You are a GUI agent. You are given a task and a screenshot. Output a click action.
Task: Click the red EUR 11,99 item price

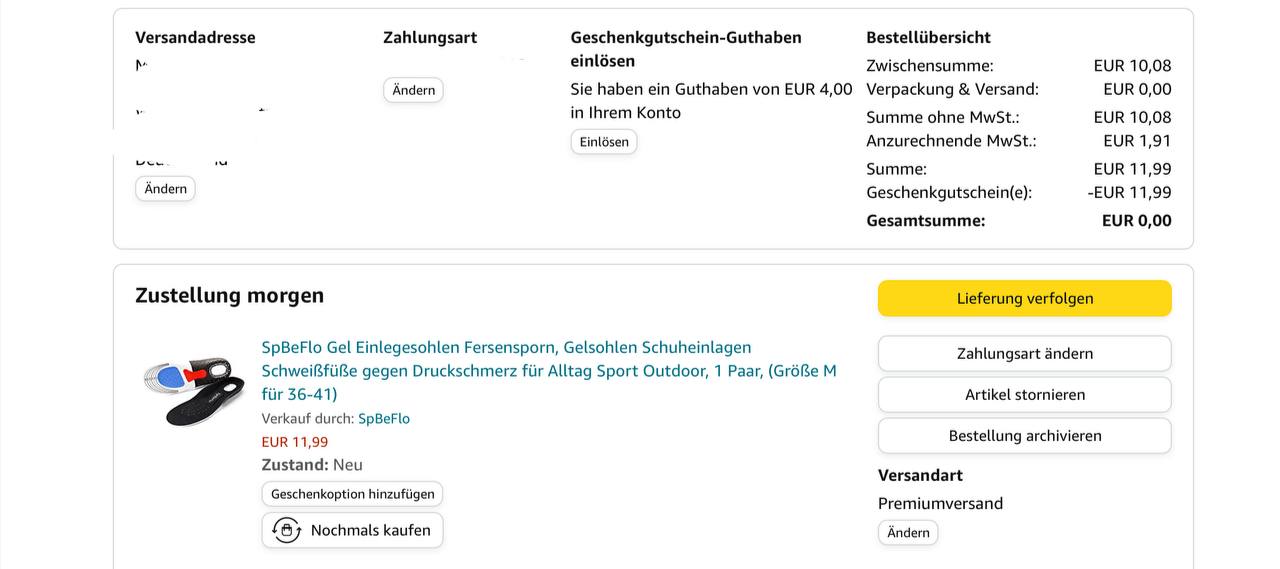tap(295, 442)
